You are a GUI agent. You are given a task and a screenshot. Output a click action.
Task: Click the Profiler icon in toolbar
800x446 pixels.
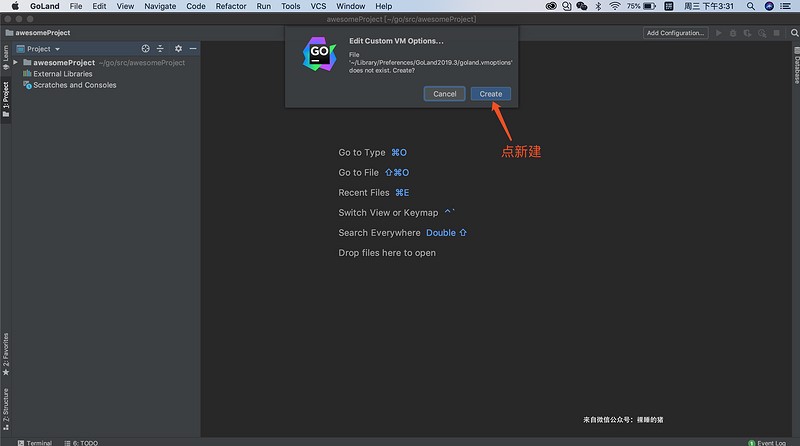pos(762,33)
